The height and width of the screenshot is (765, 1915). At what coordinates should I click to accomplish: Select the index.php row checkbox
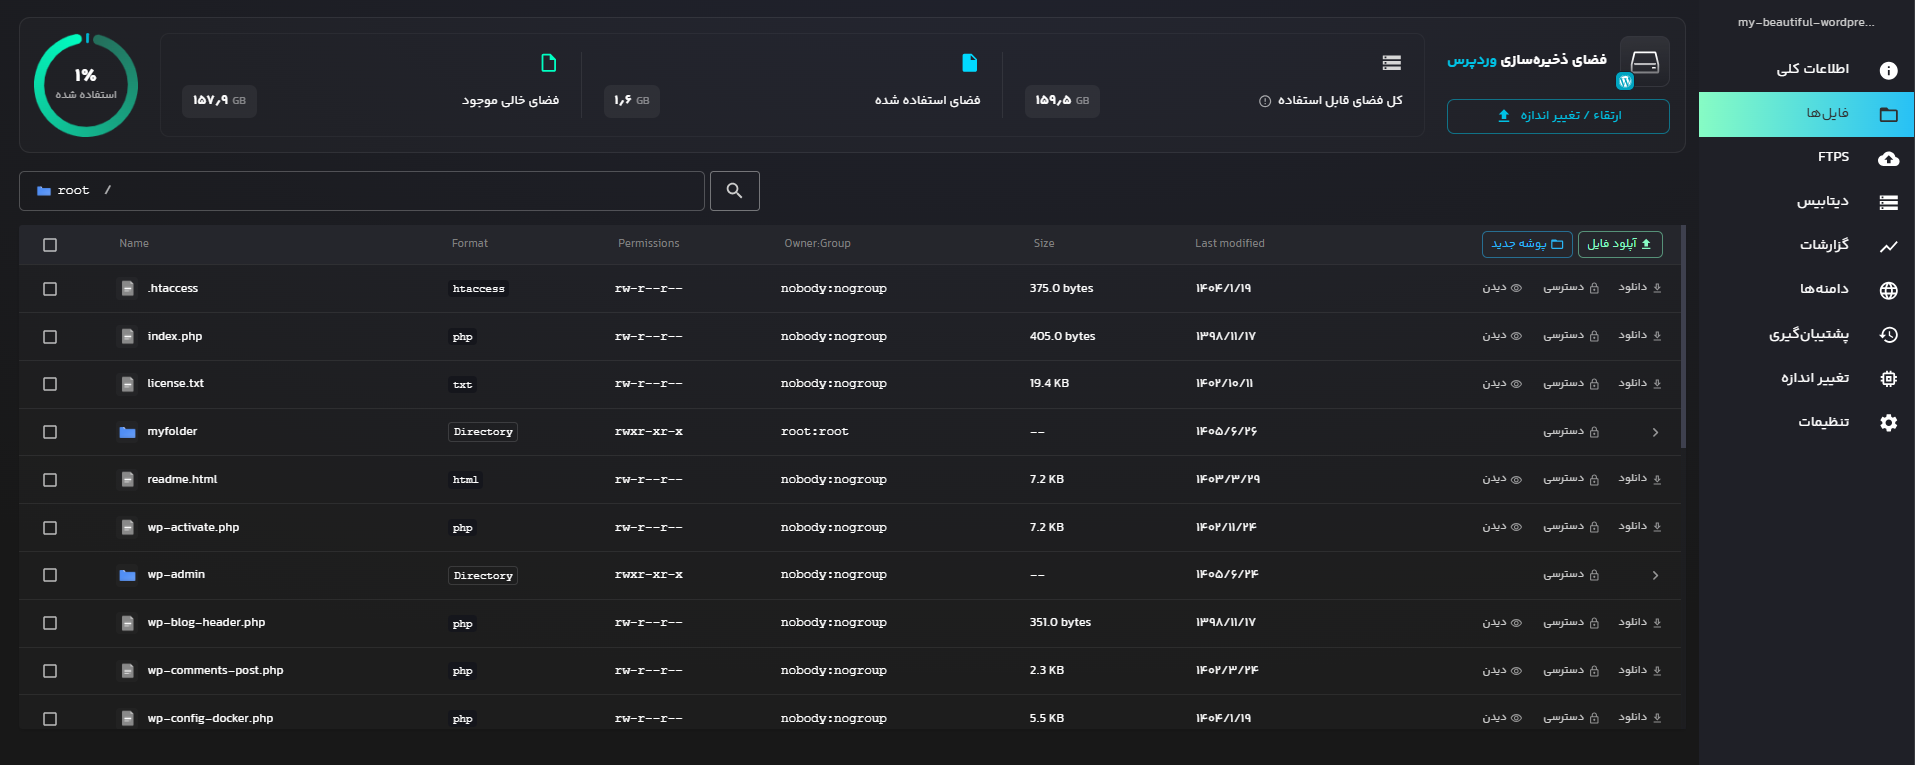coord(50,337)
